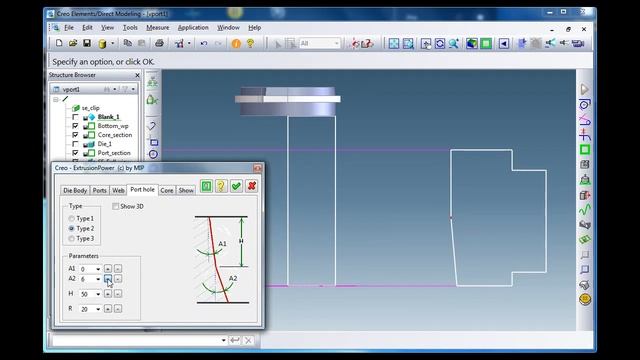The image size is (640, 360).
Task: Open the dropdown arrow next to cylinder icon
Action: point(113,43)
